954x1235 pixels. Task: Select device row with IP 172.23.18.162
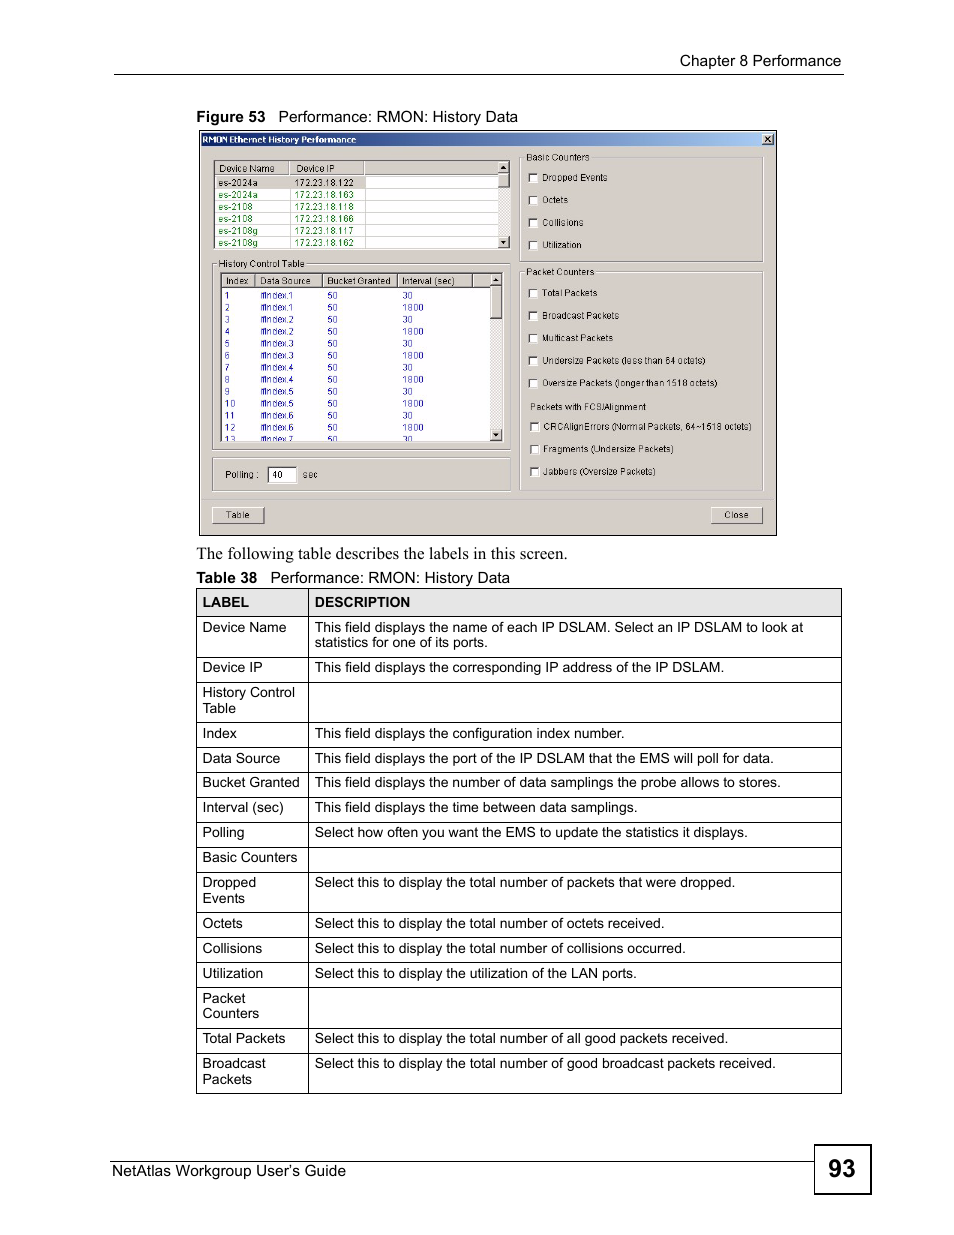(357, 243)
